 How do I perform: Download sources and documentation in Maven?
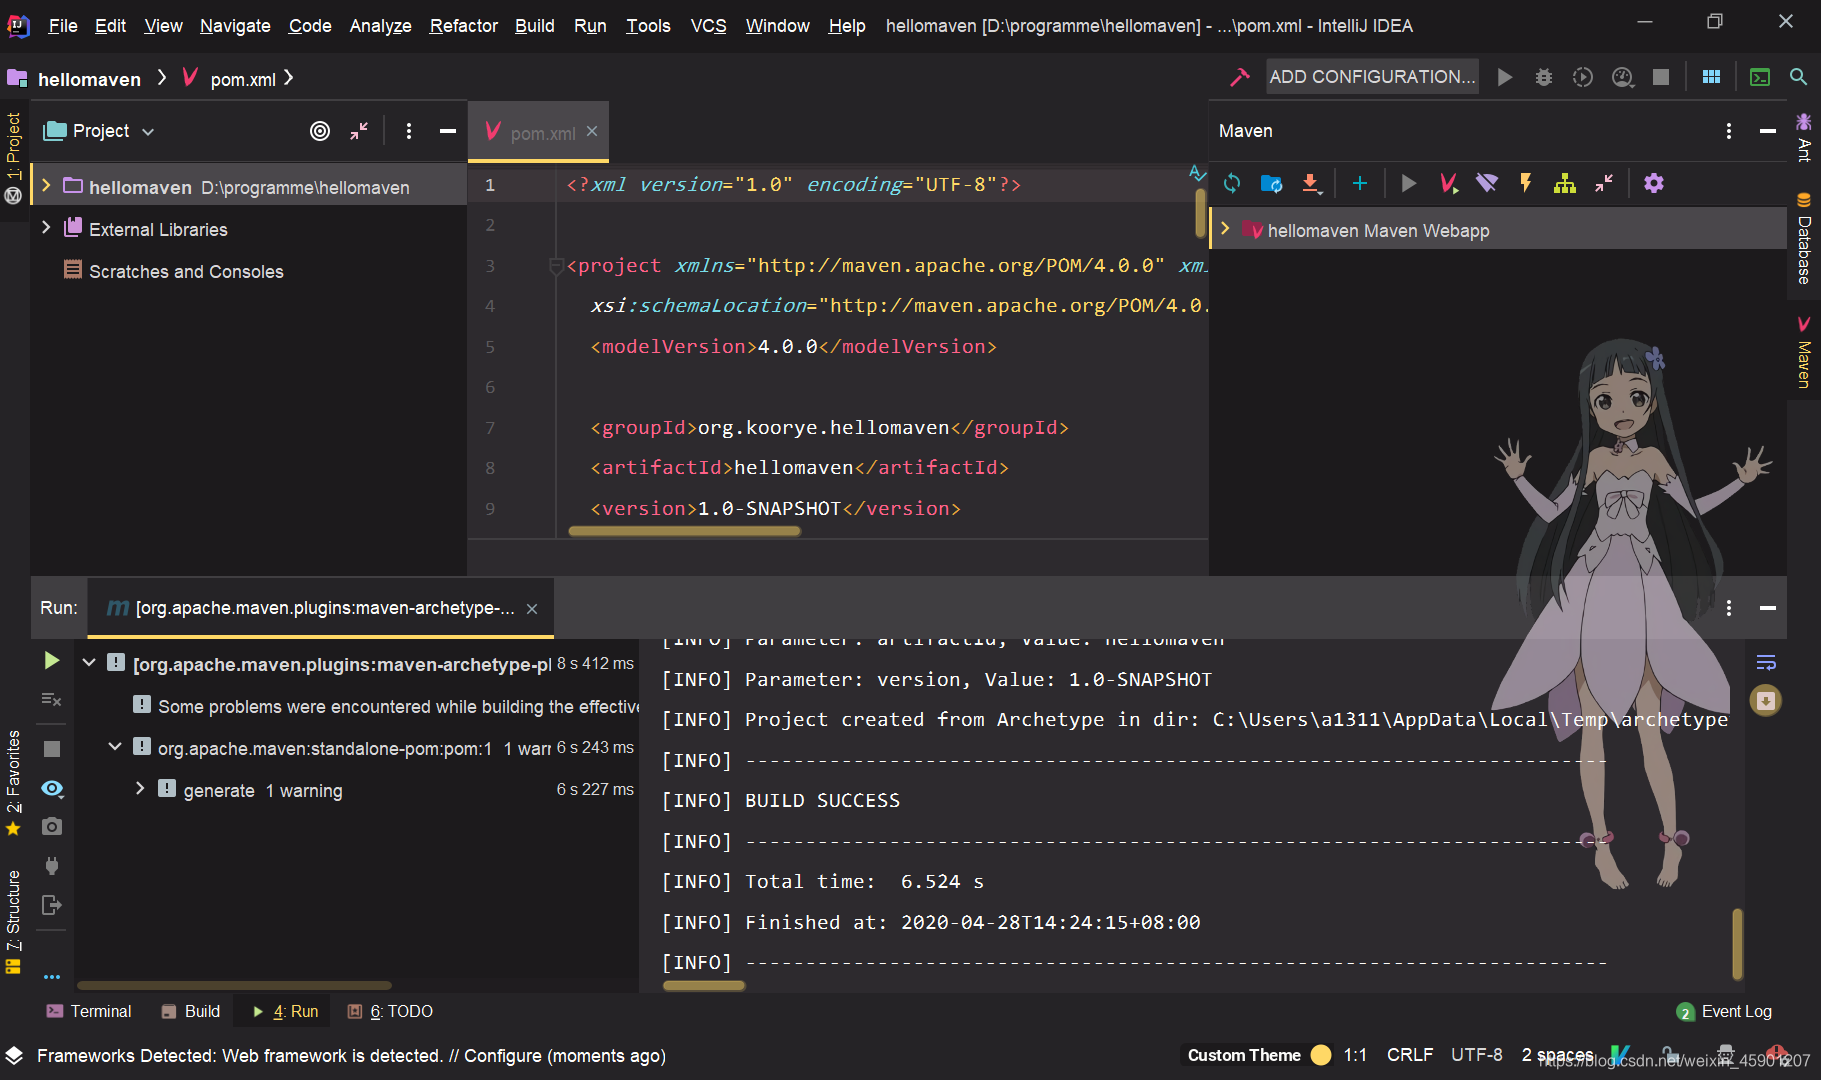1311,183
